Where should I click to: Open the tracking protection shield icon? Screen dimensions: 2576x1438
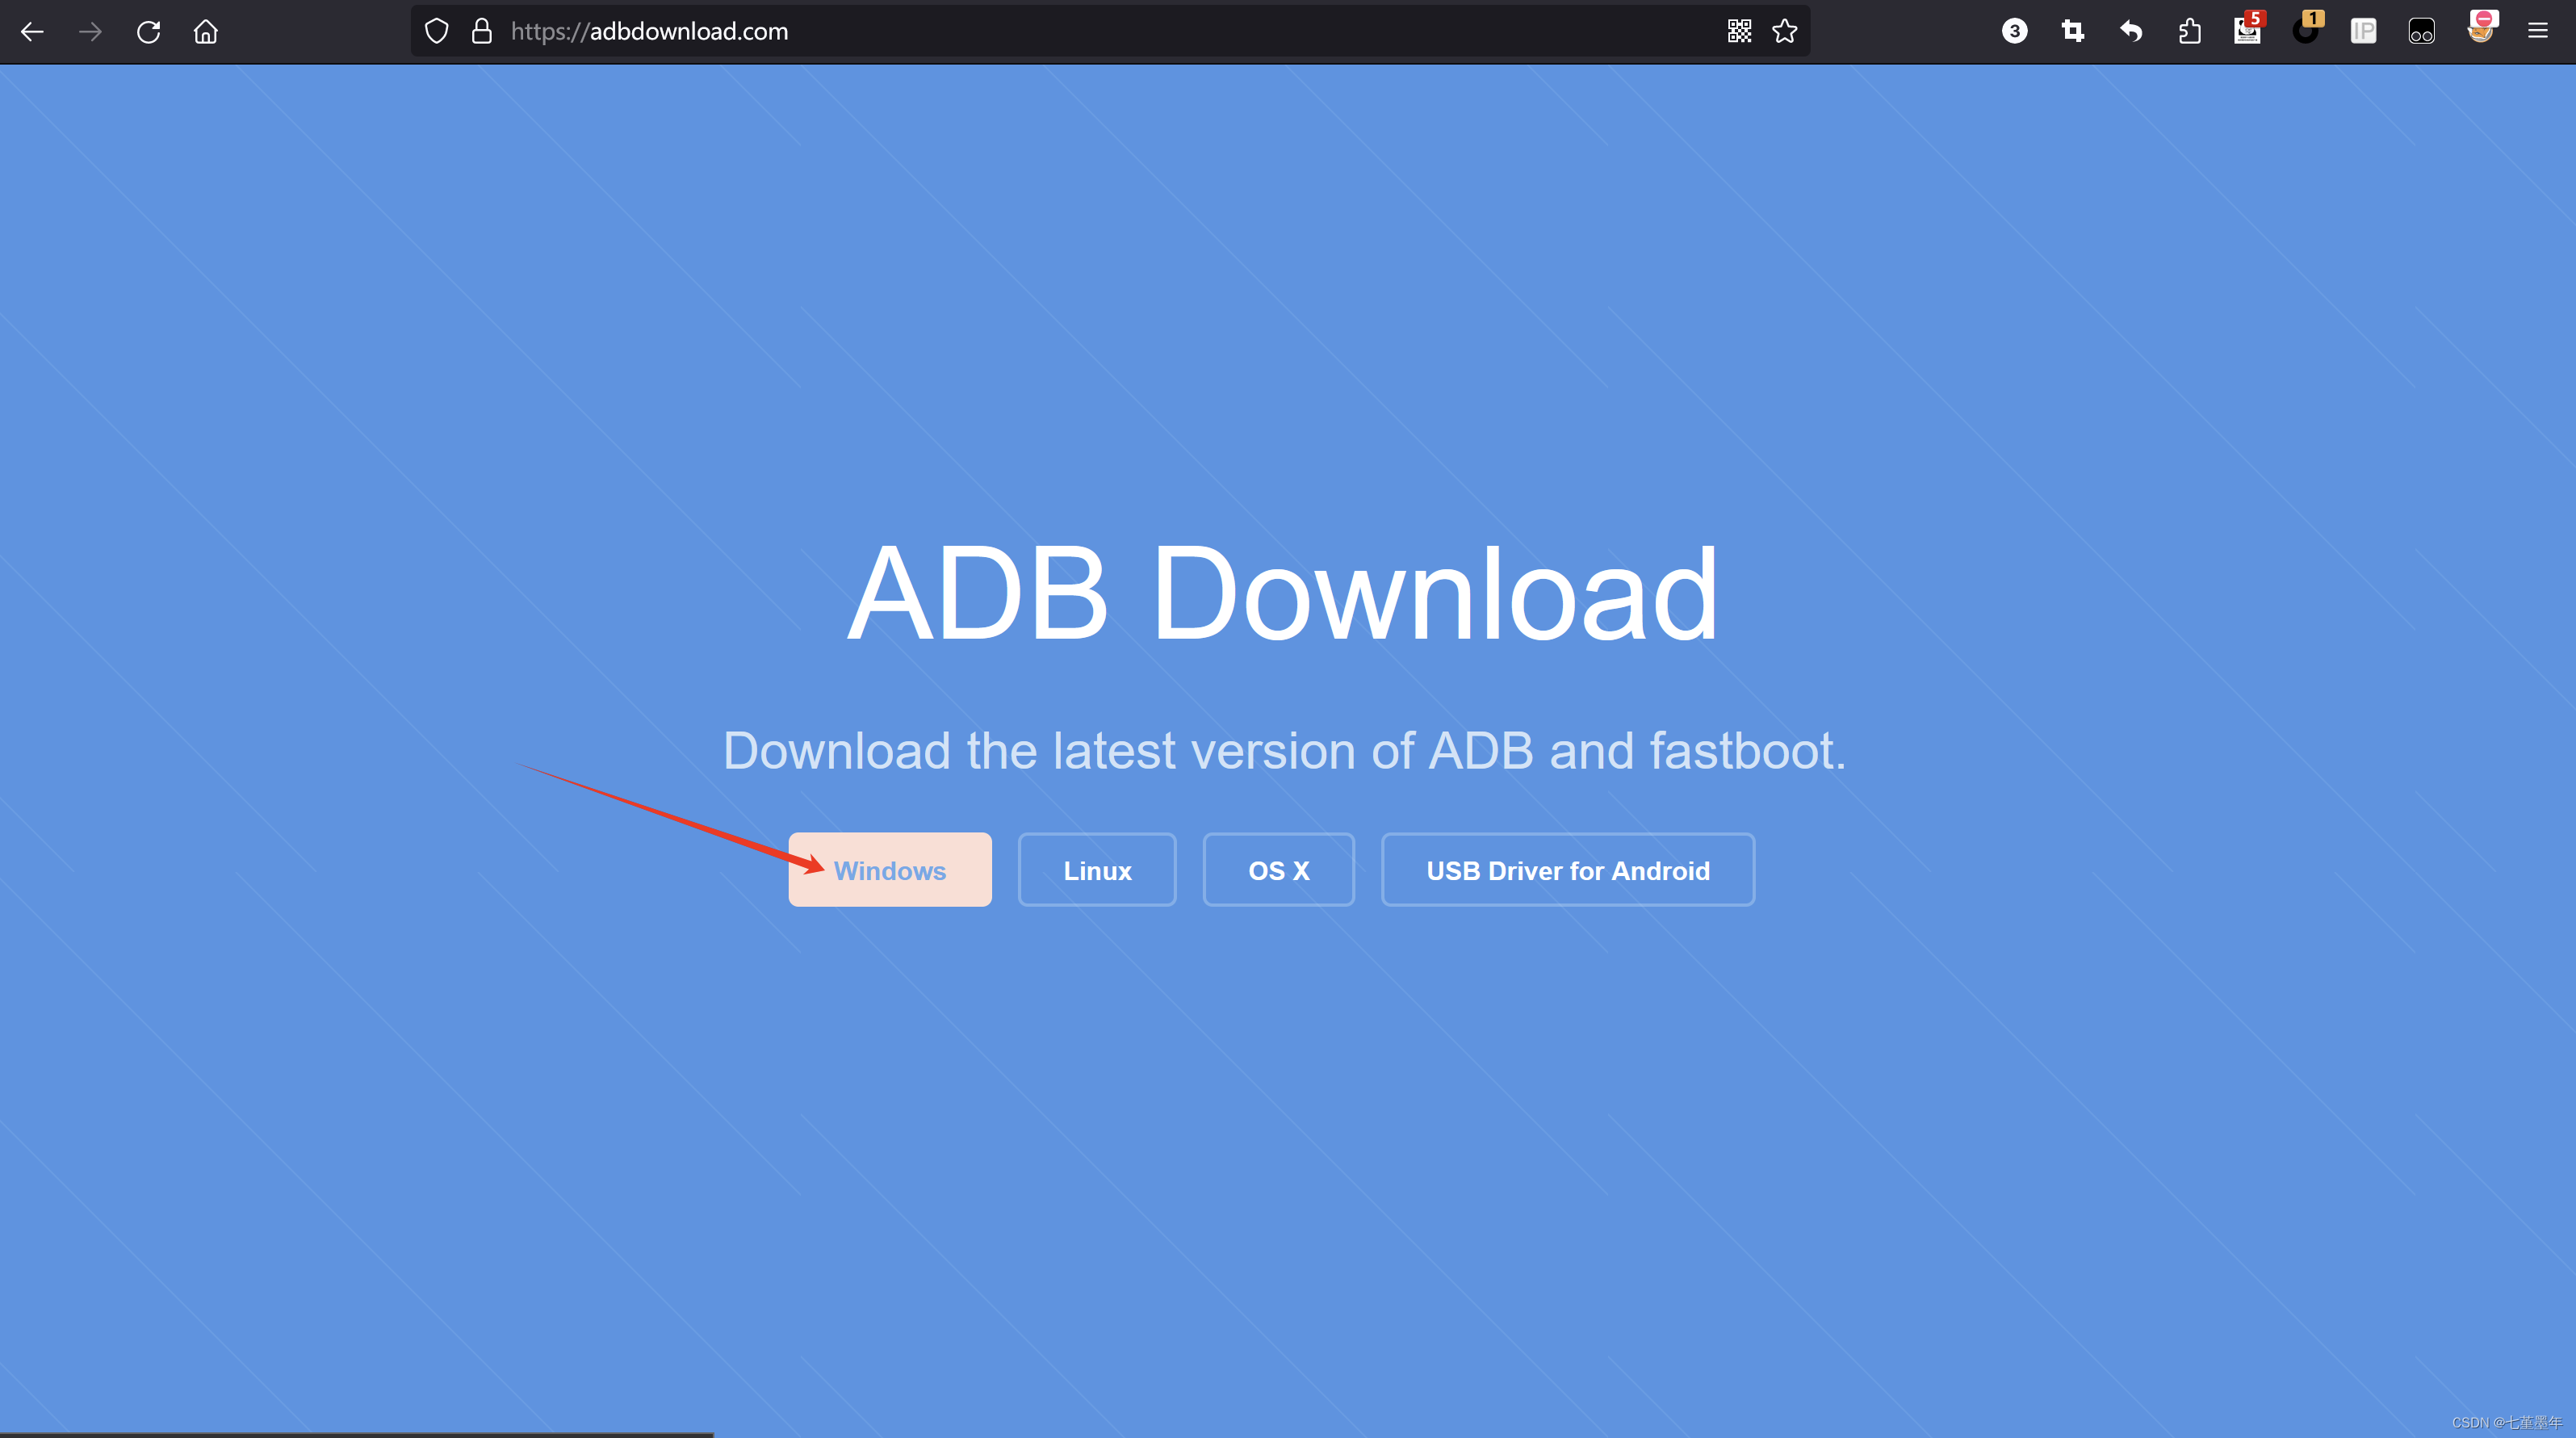pos(436,32)
